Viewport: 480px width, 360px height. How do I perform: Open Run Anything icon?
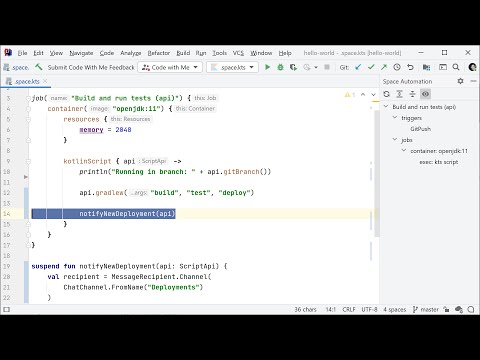tap(443, 67)
